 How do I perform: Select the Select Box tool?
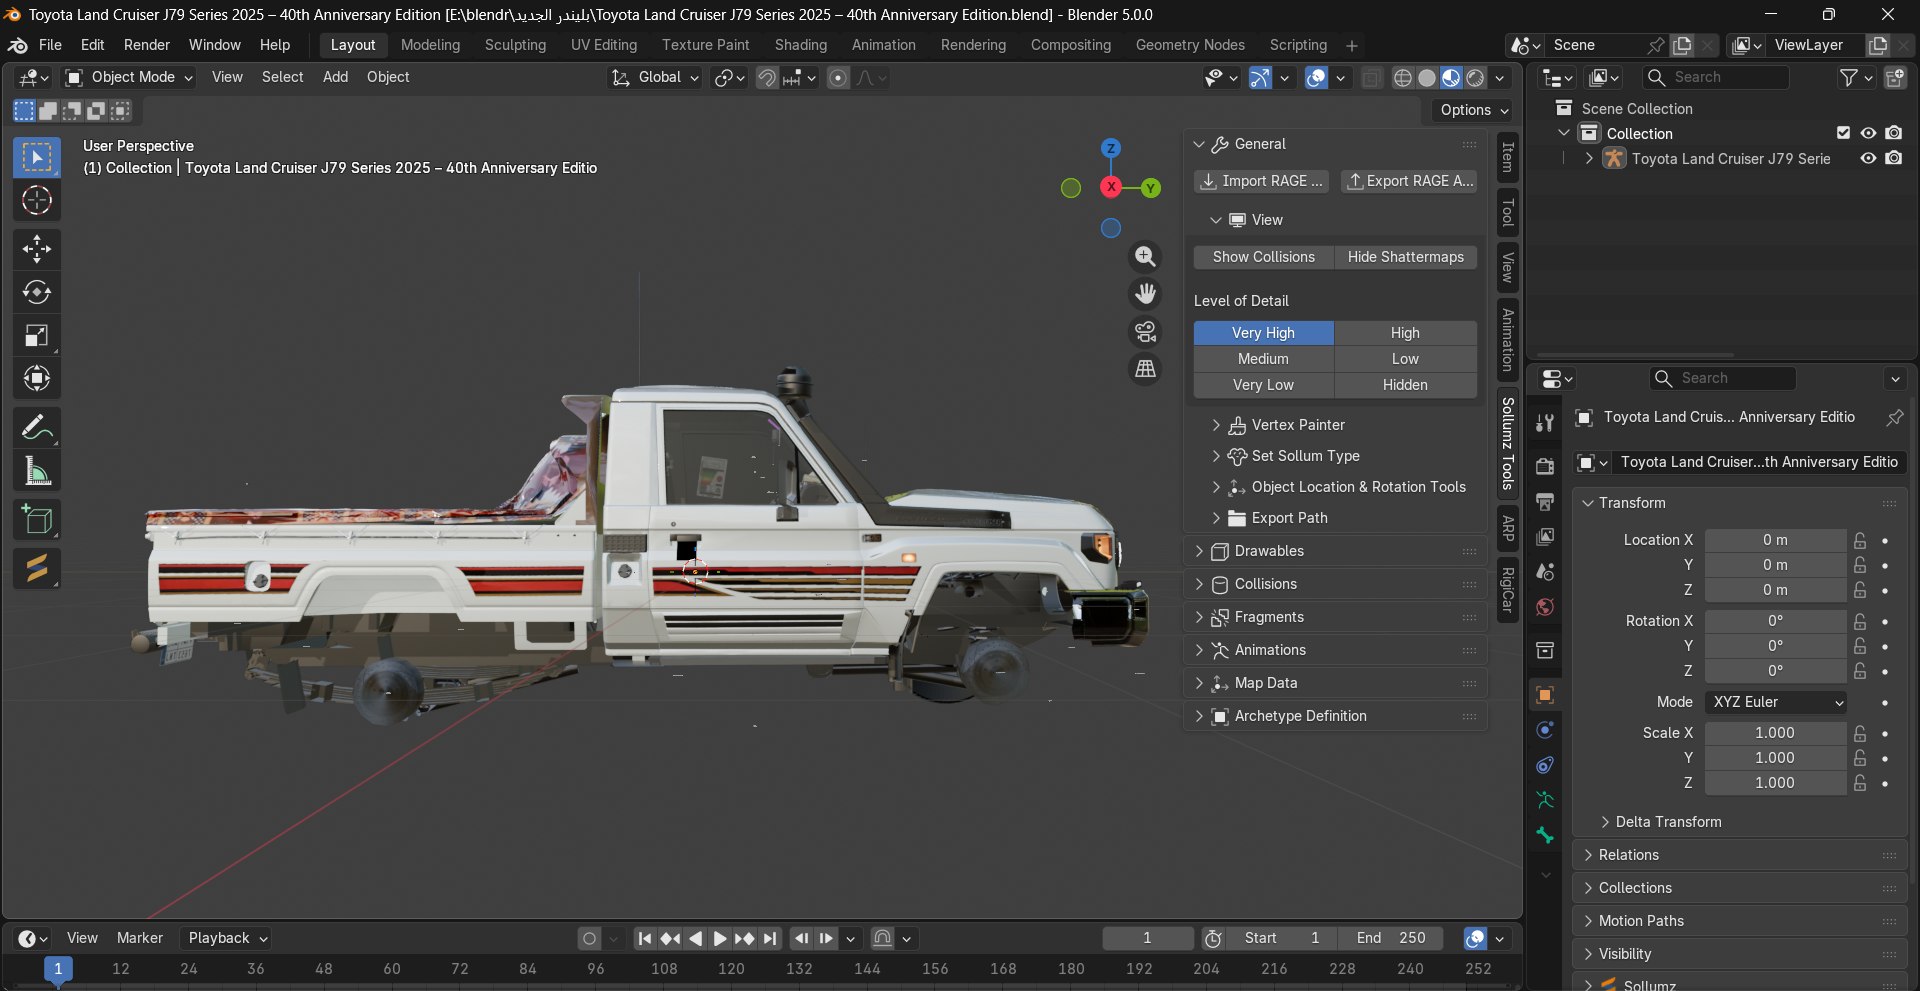(37, 158)
